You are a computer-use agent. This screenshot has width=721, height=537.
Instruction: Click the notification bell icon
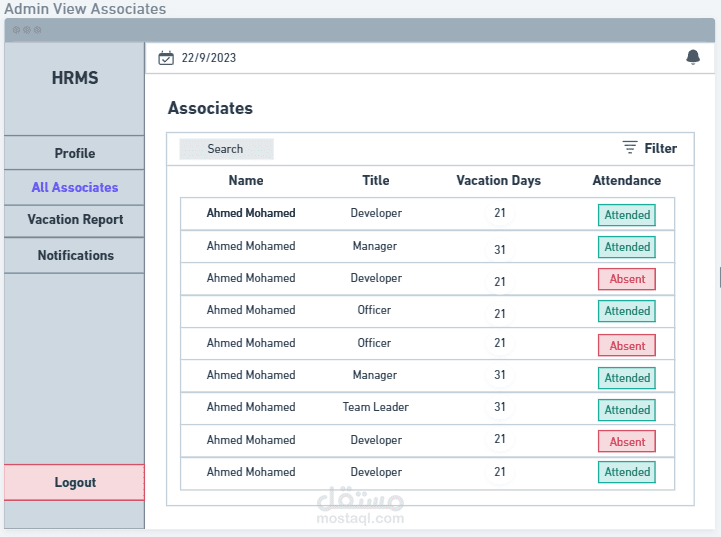tap(693, 58)
